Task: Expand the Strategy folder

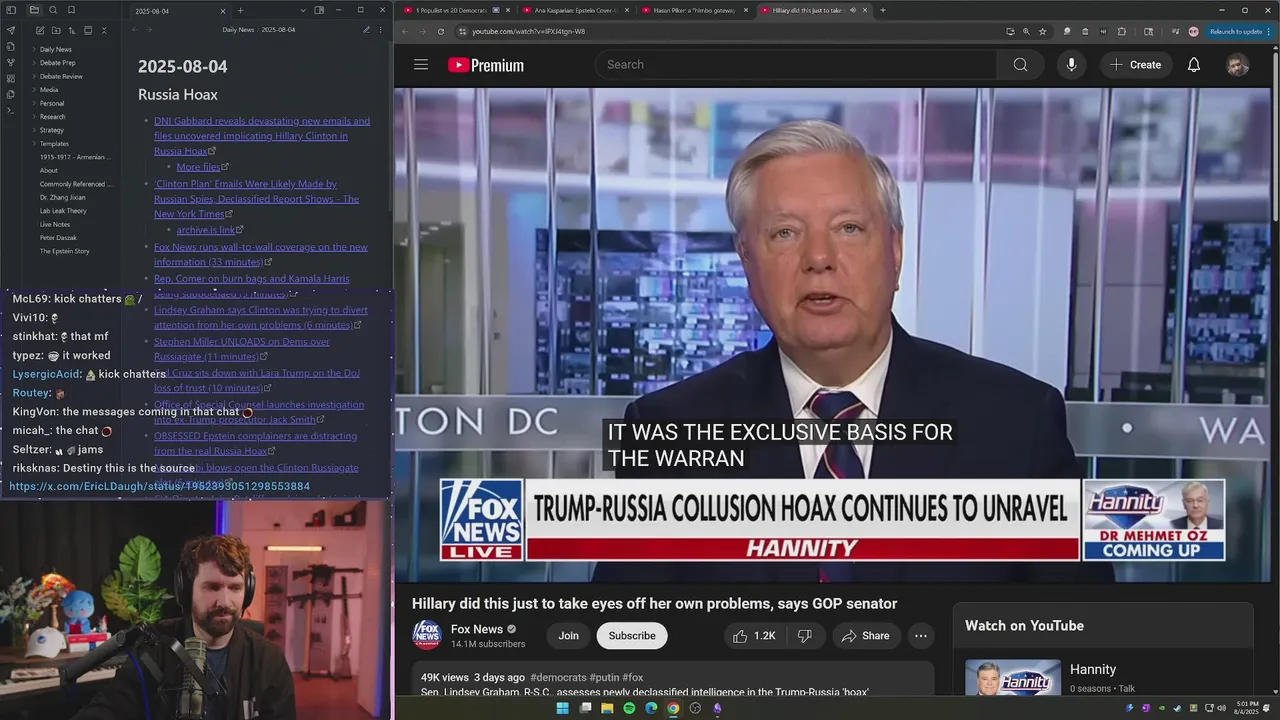Action: (52, 130)
